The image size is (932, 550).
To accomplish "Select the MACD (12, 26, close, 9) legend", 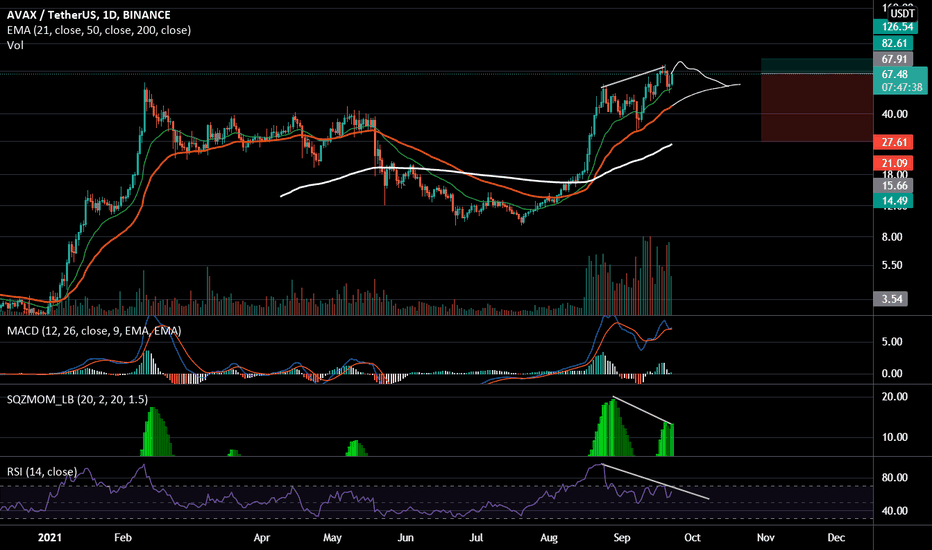I will pos(94,331).
